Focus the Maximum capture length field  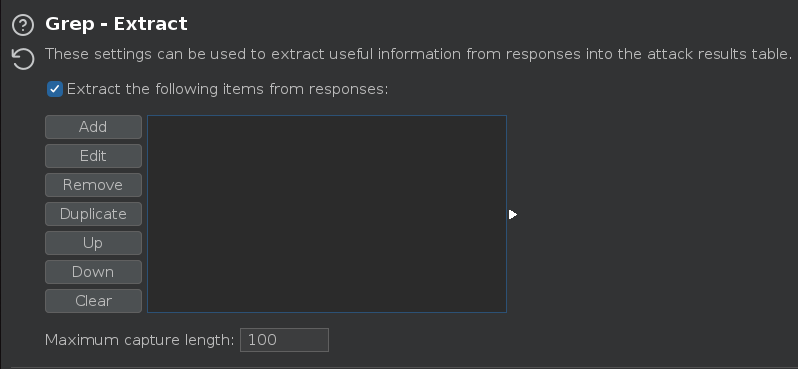point(284,340)
